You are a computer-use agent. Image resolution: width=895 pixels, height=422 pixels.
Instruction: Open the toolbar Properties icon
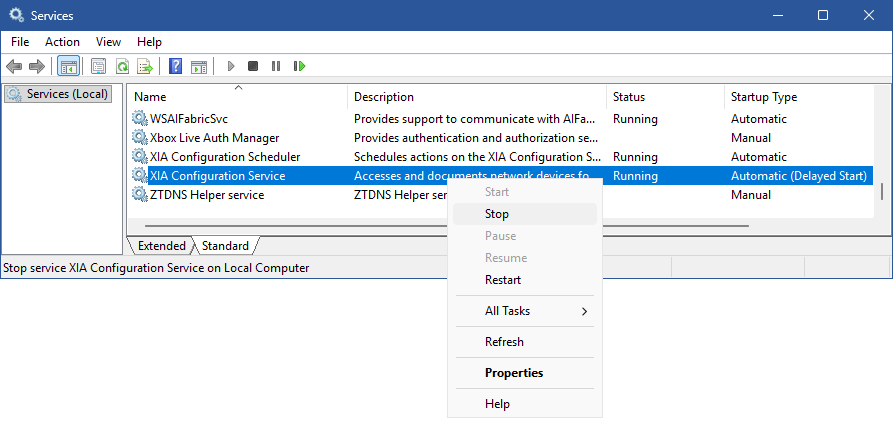pos(98,66)
